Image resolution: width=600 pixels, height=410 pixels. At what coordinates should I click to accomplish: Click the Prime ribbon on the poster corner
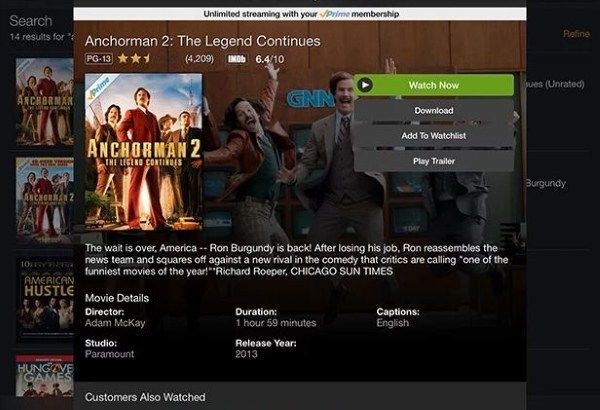point(99,88)
